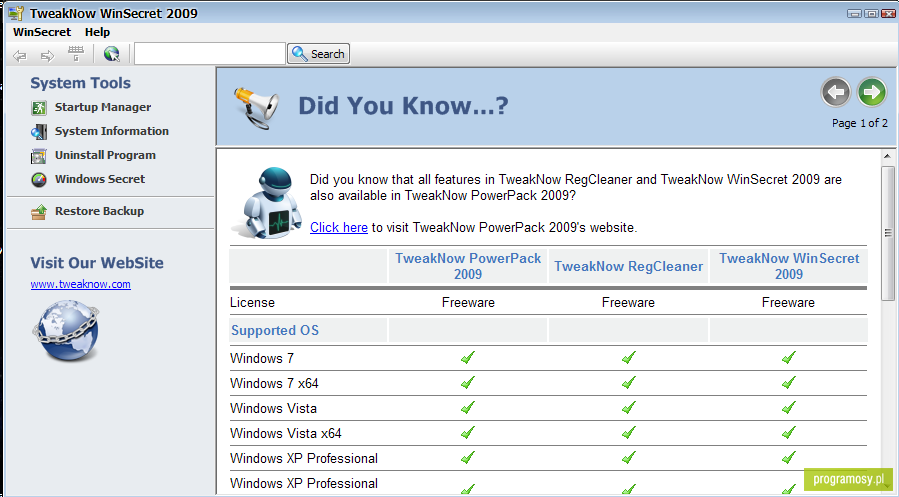Click the Page 1 of 2 indicator

click(x=860, y=123)
